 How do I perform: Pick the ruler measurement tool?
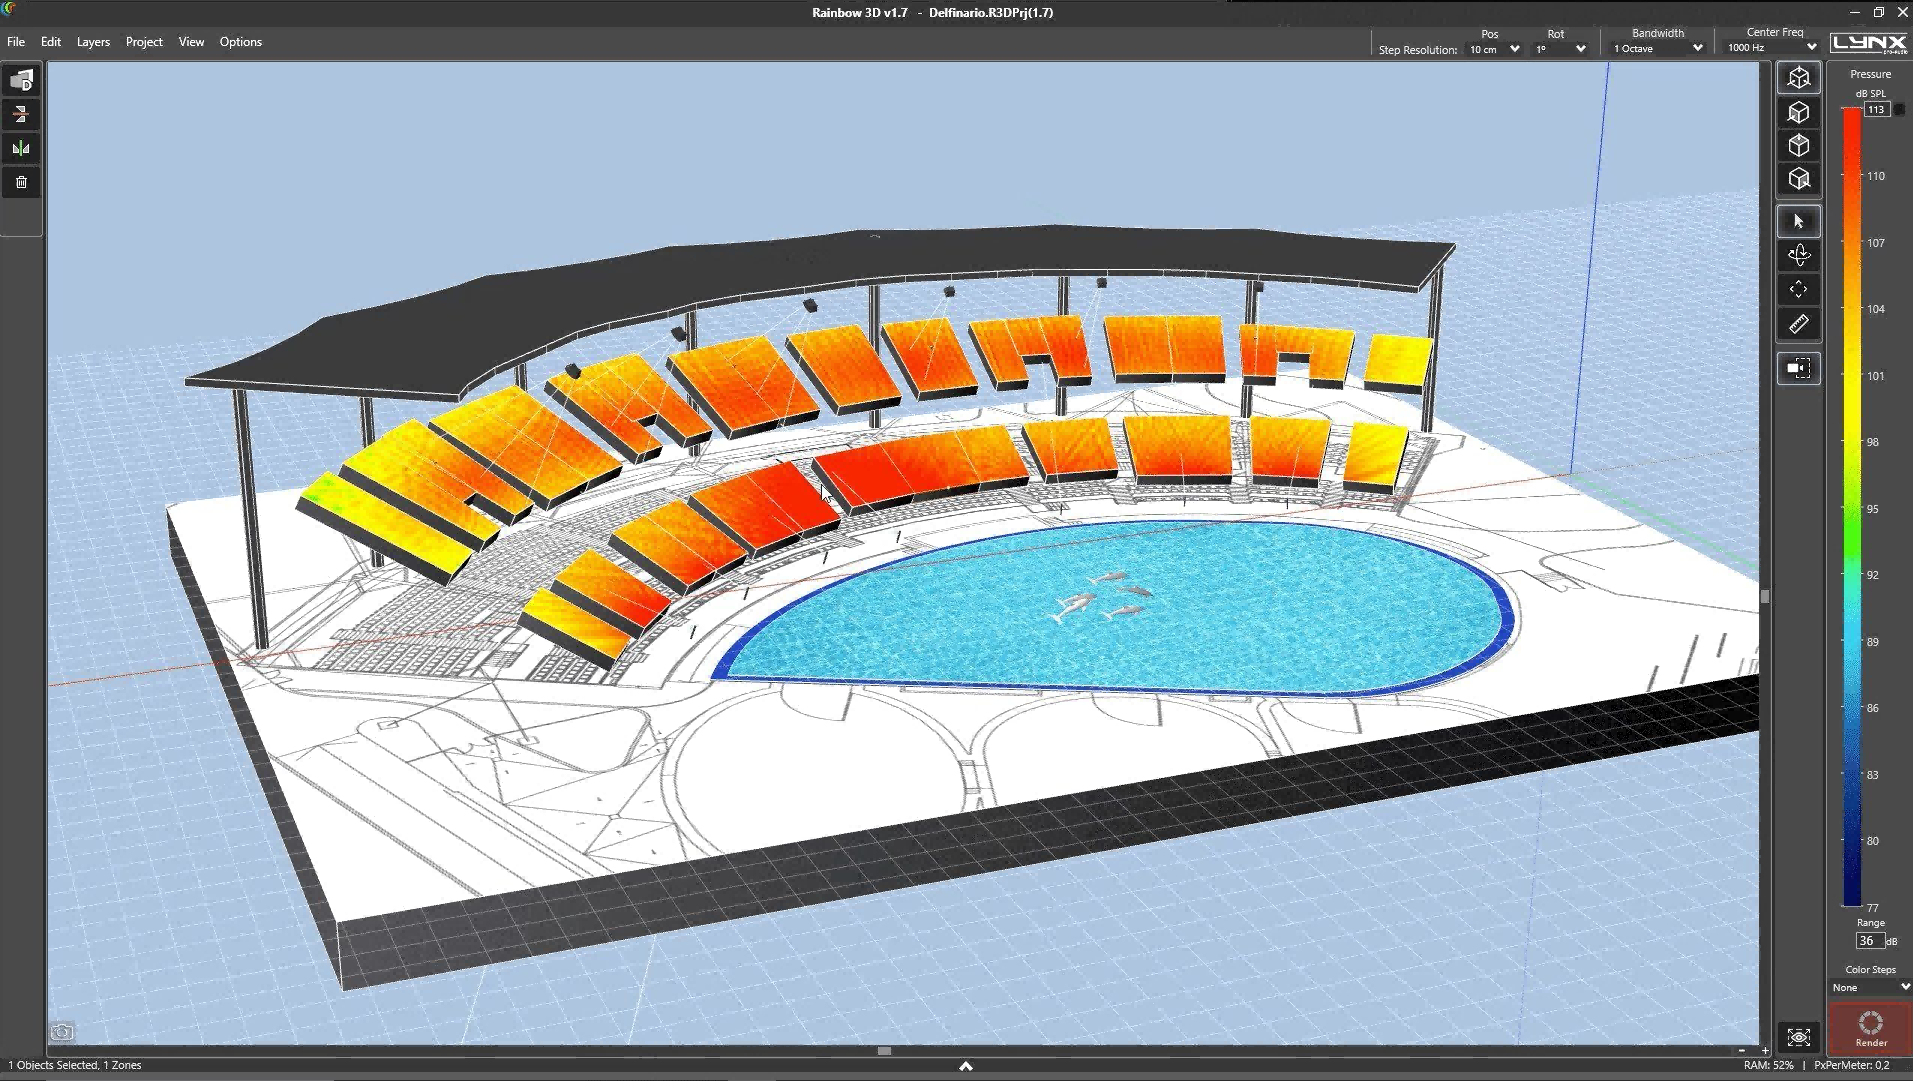point(1798,324)
